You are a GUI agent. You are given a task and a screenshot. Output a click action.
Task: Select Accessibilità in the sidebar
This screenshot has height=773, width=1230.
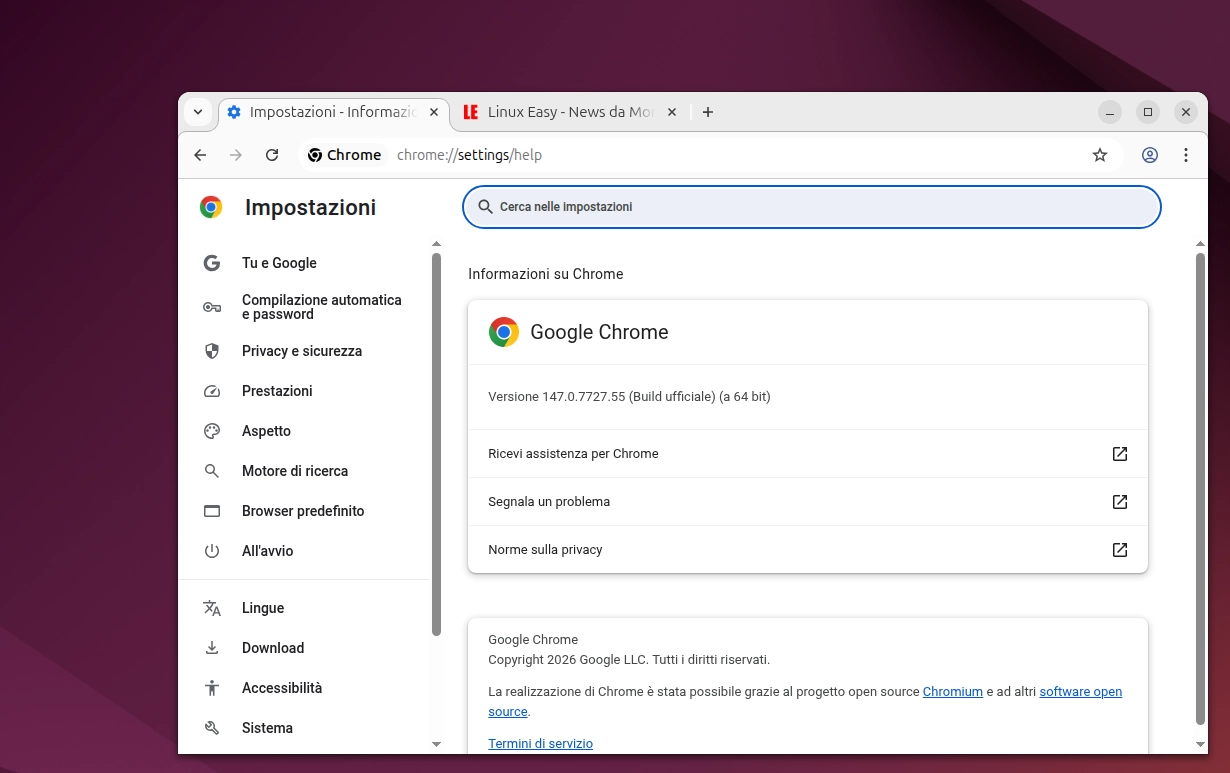coord(281,688)
